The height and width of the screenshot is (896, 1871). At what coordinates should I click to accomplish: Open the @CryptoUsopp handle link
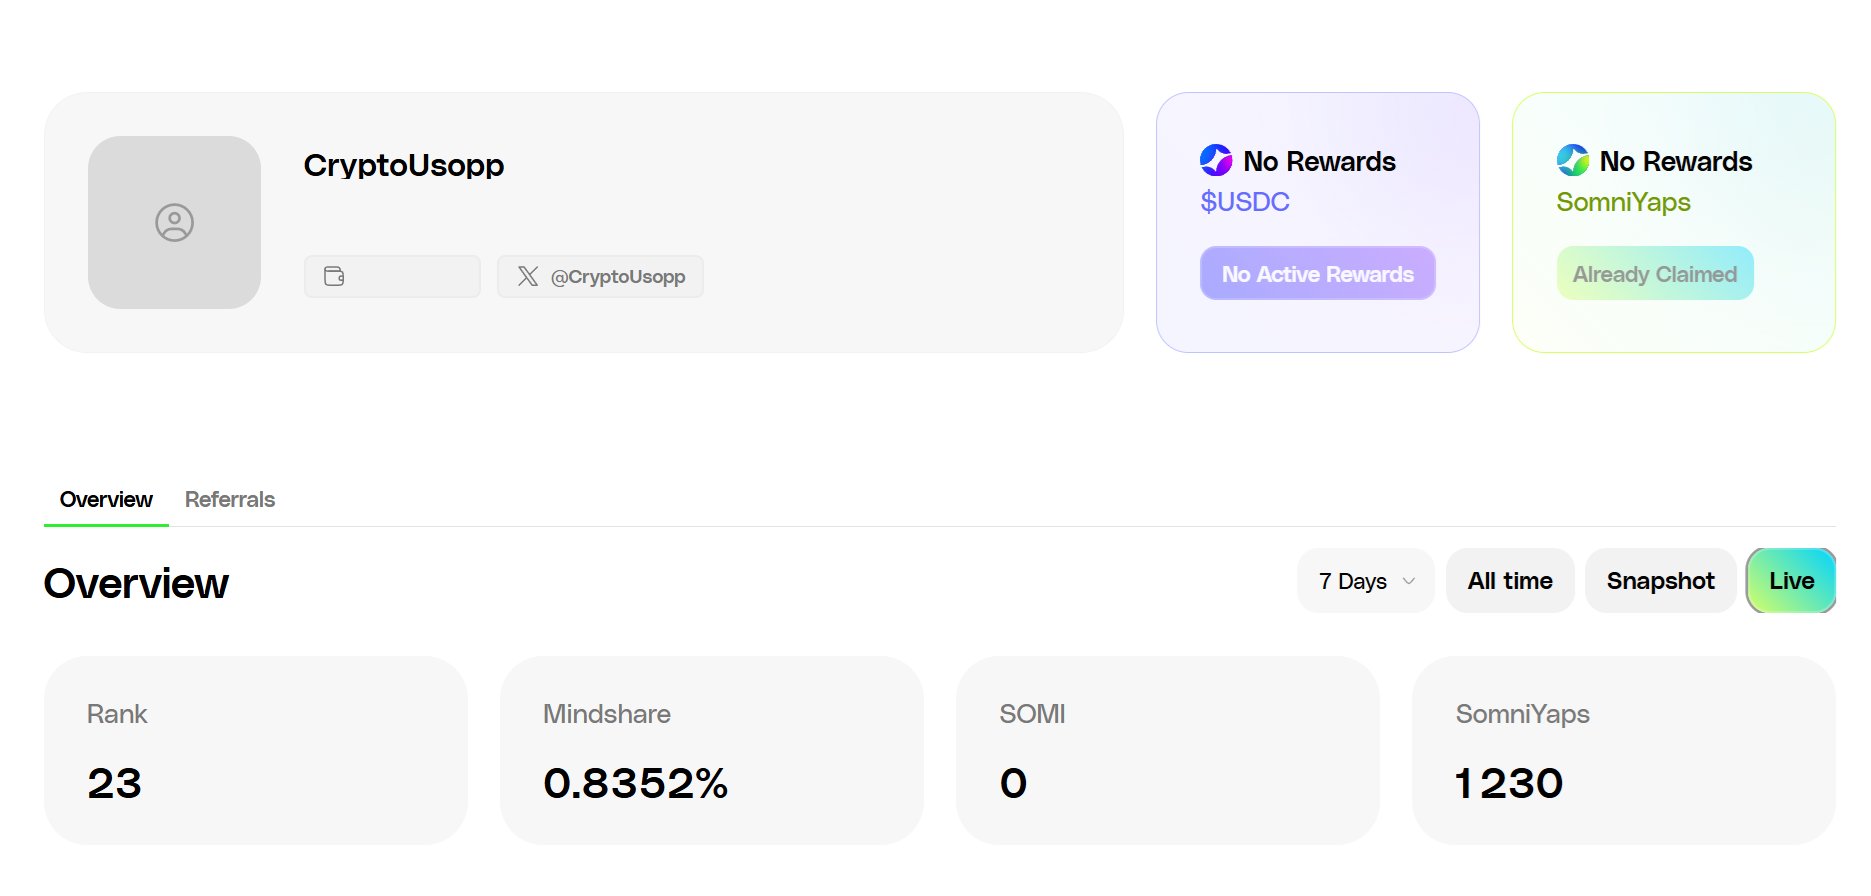point(617,277)
